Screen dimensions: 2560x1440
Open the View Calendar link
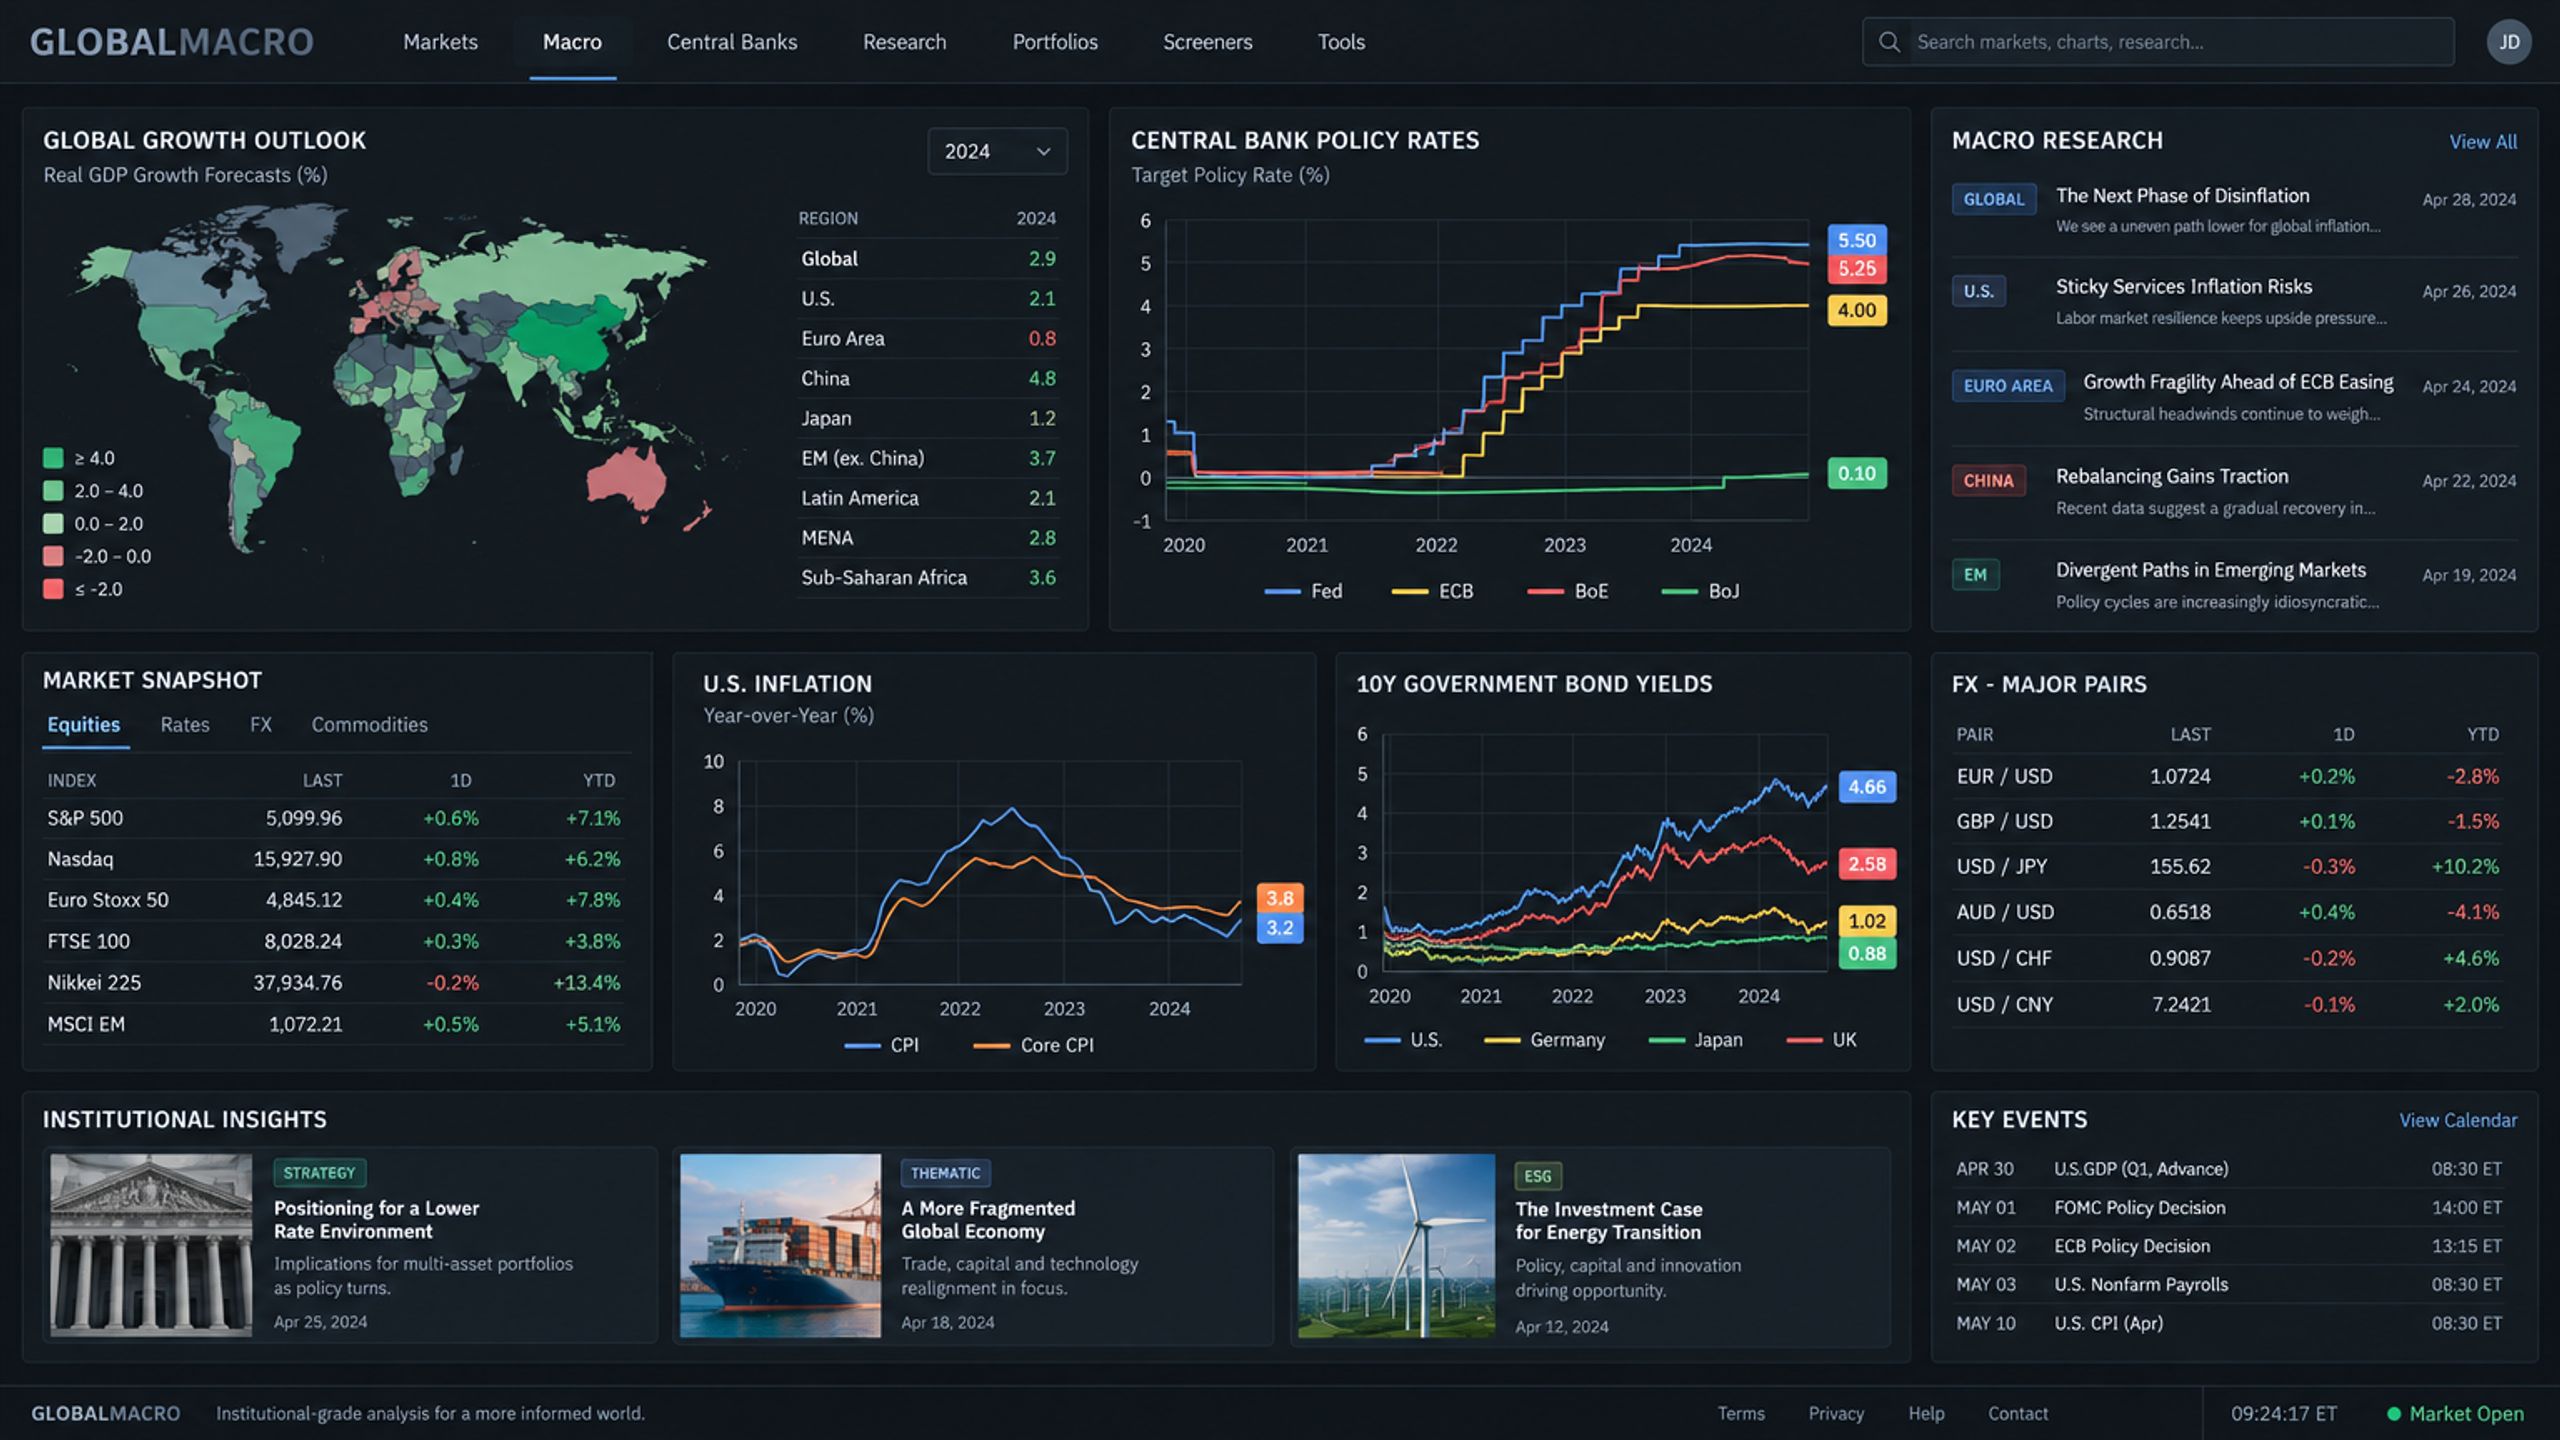pos(2458,1120)
